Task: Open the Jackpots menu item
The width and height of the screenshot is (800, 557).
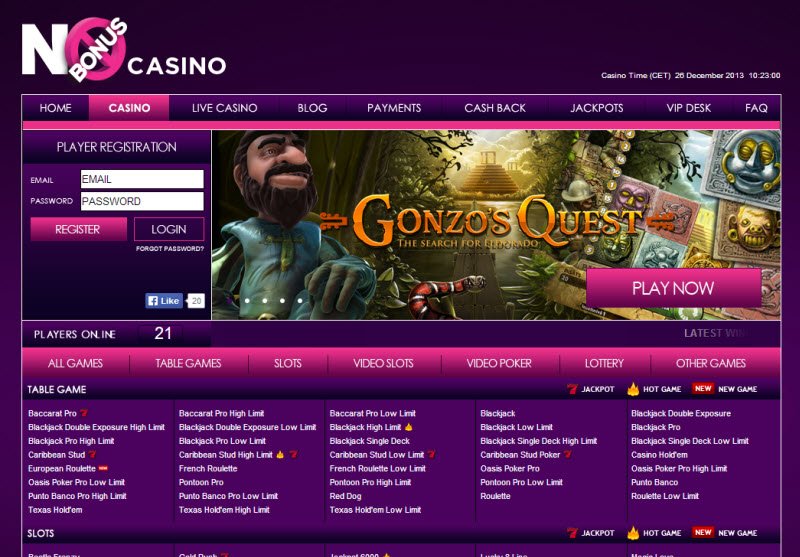Action: pos(596,108)
